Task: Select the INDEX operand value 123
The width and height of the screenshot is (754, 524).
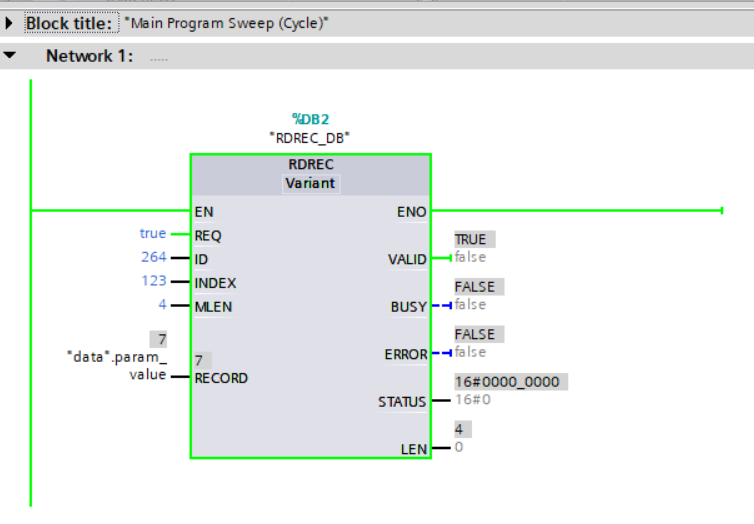Action: [x=153, y=281]
